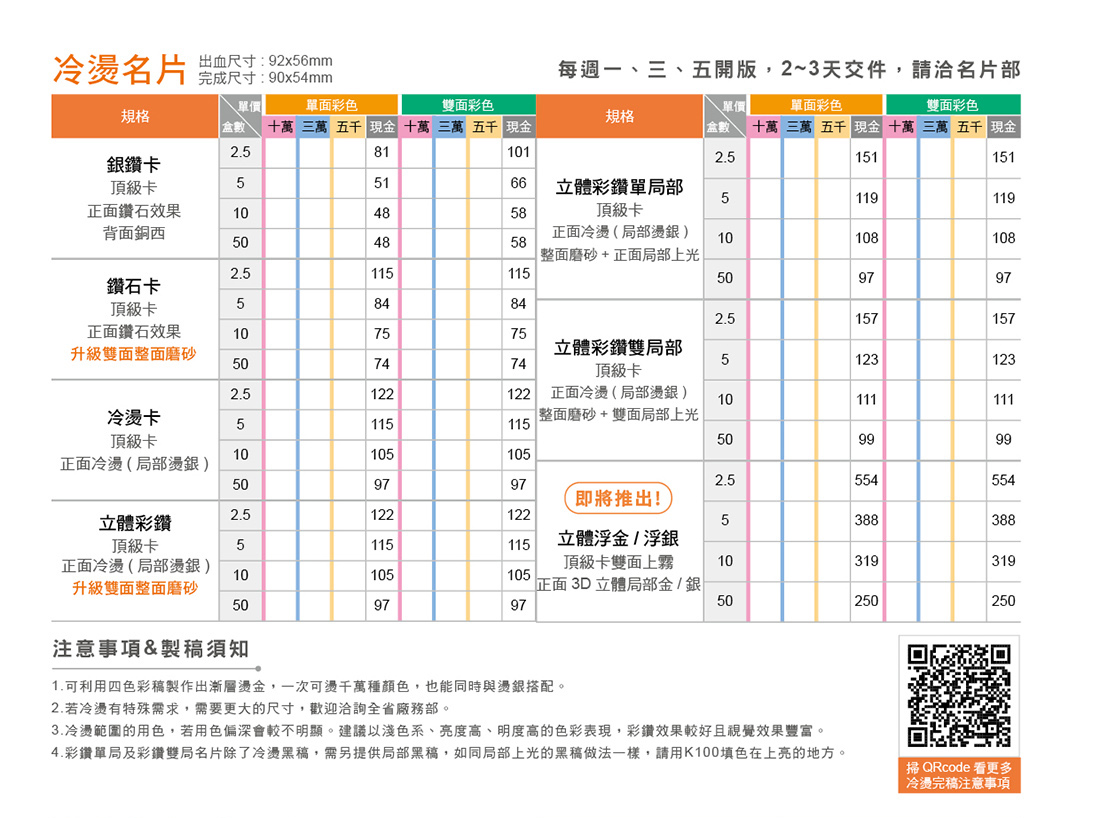The image size is (1100, 818).
Task: Click the '規格' header of the left table
Action: click(x=135, y=116)
